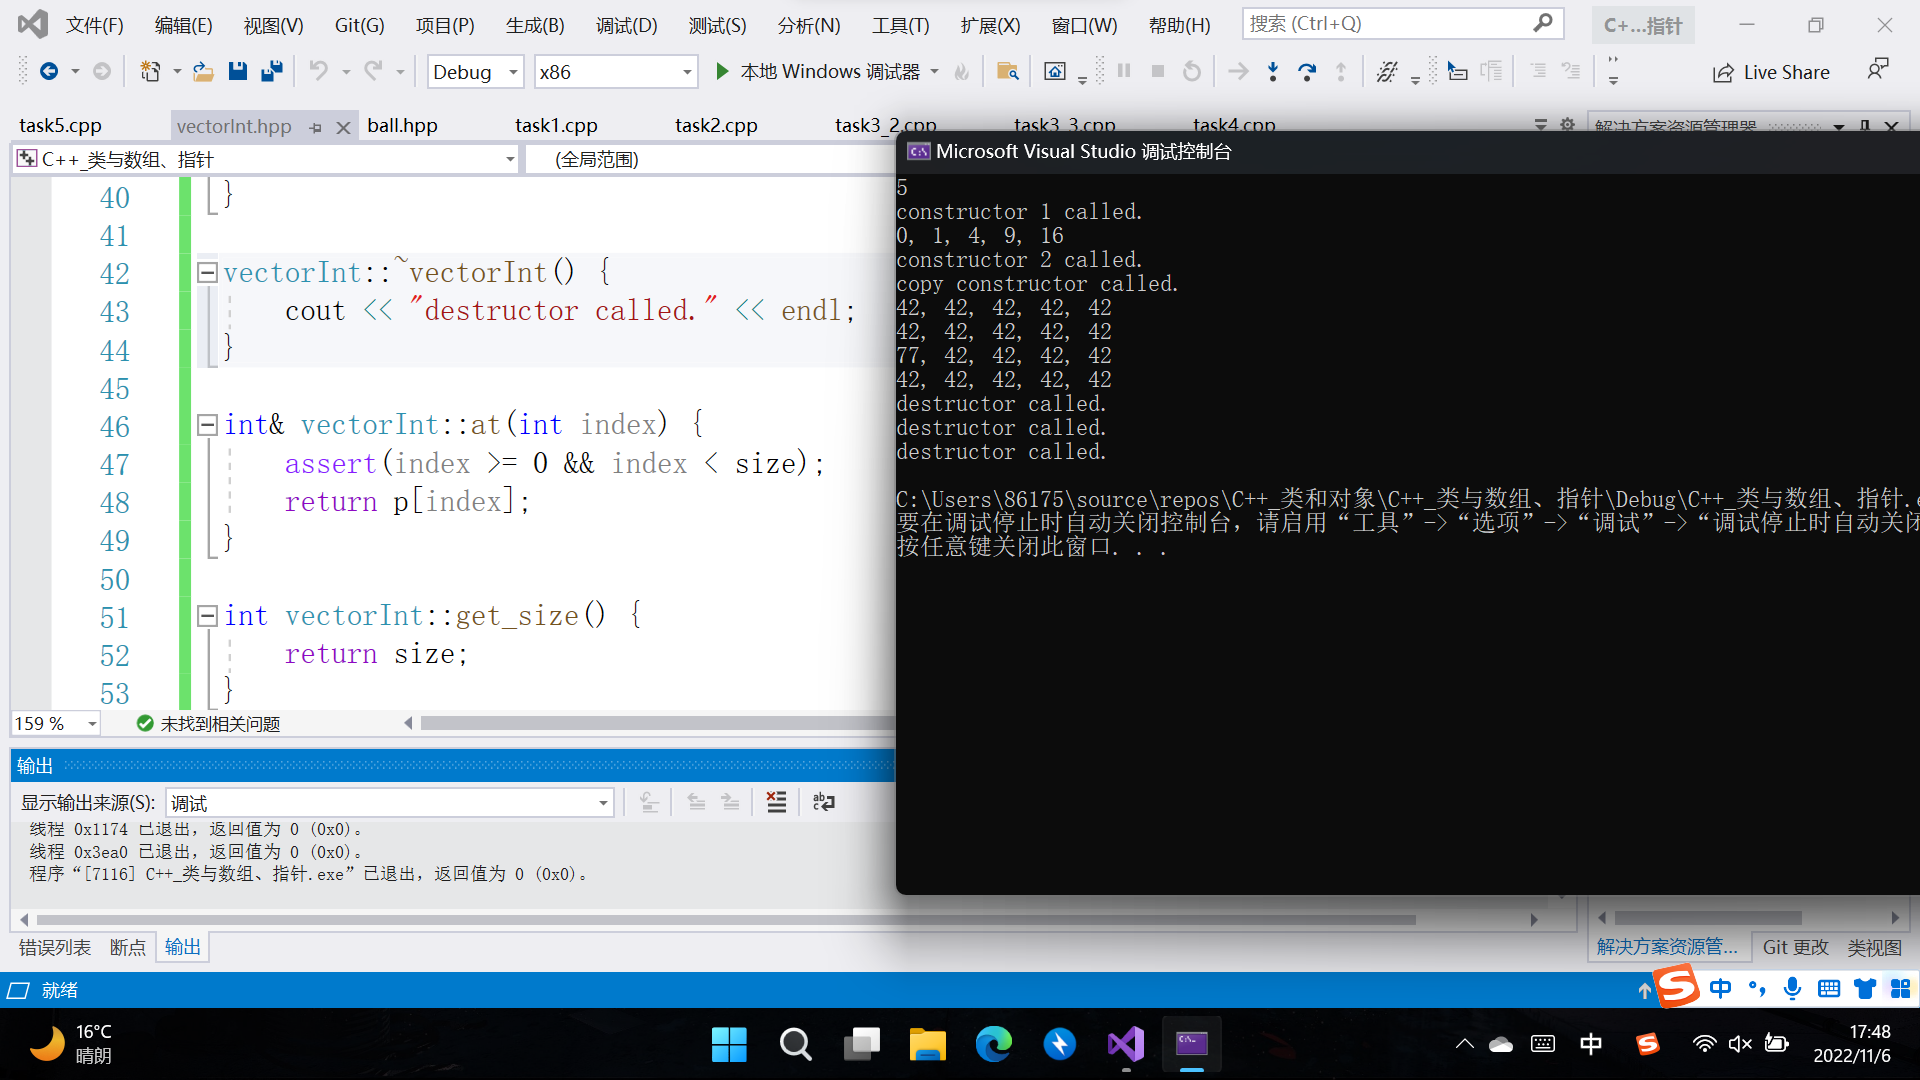Clear all output with the clear icon
The image size is (1920, 1080).
[x=776, y=802]
